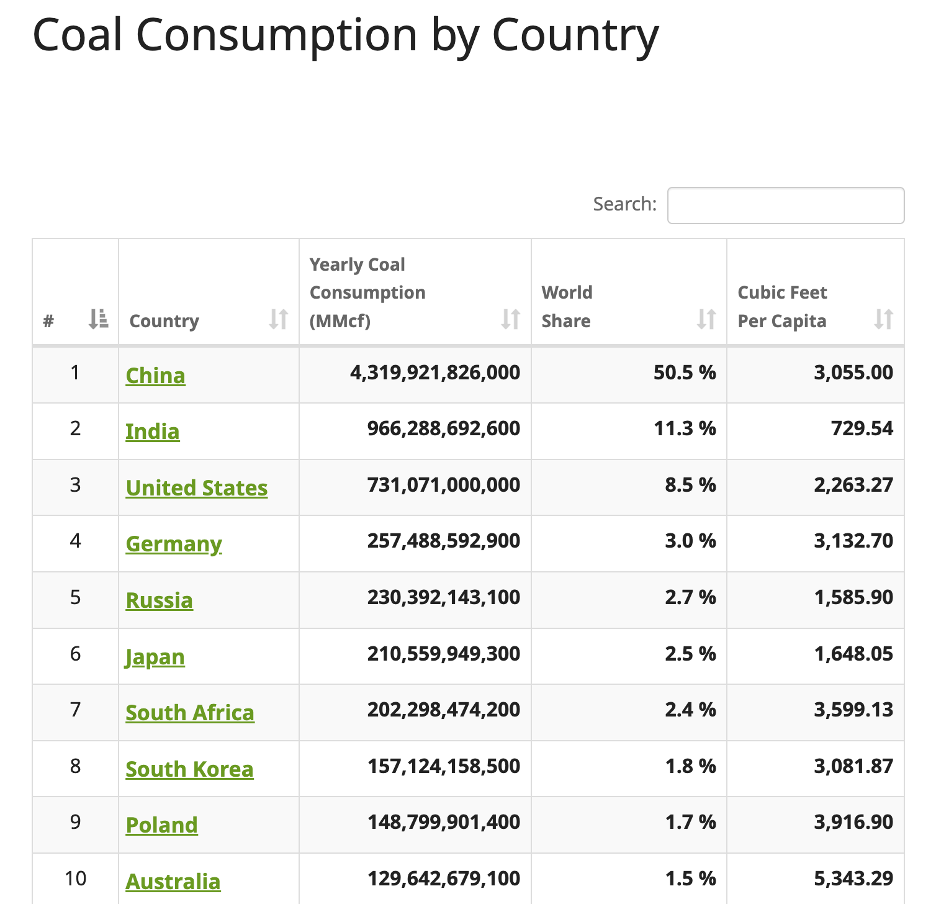The height and width of the screenshot is (904, 936).
Task: Click sort icon for Yearly Coal Consumption column
Action: tap(510, 320)
